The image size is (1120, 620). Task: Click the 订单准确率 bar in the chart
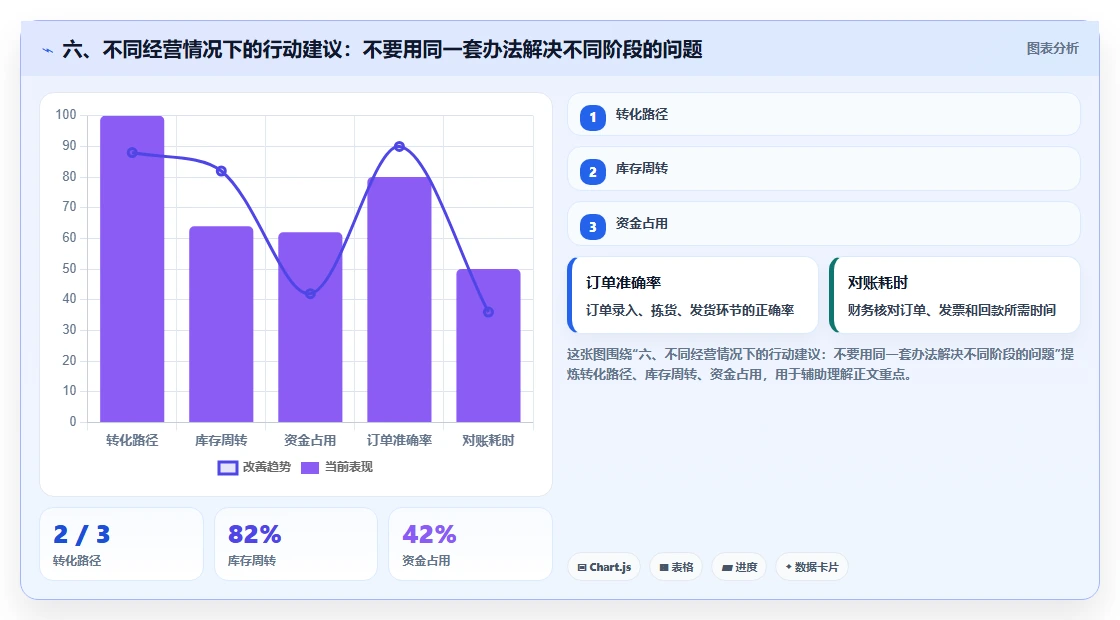399,299
